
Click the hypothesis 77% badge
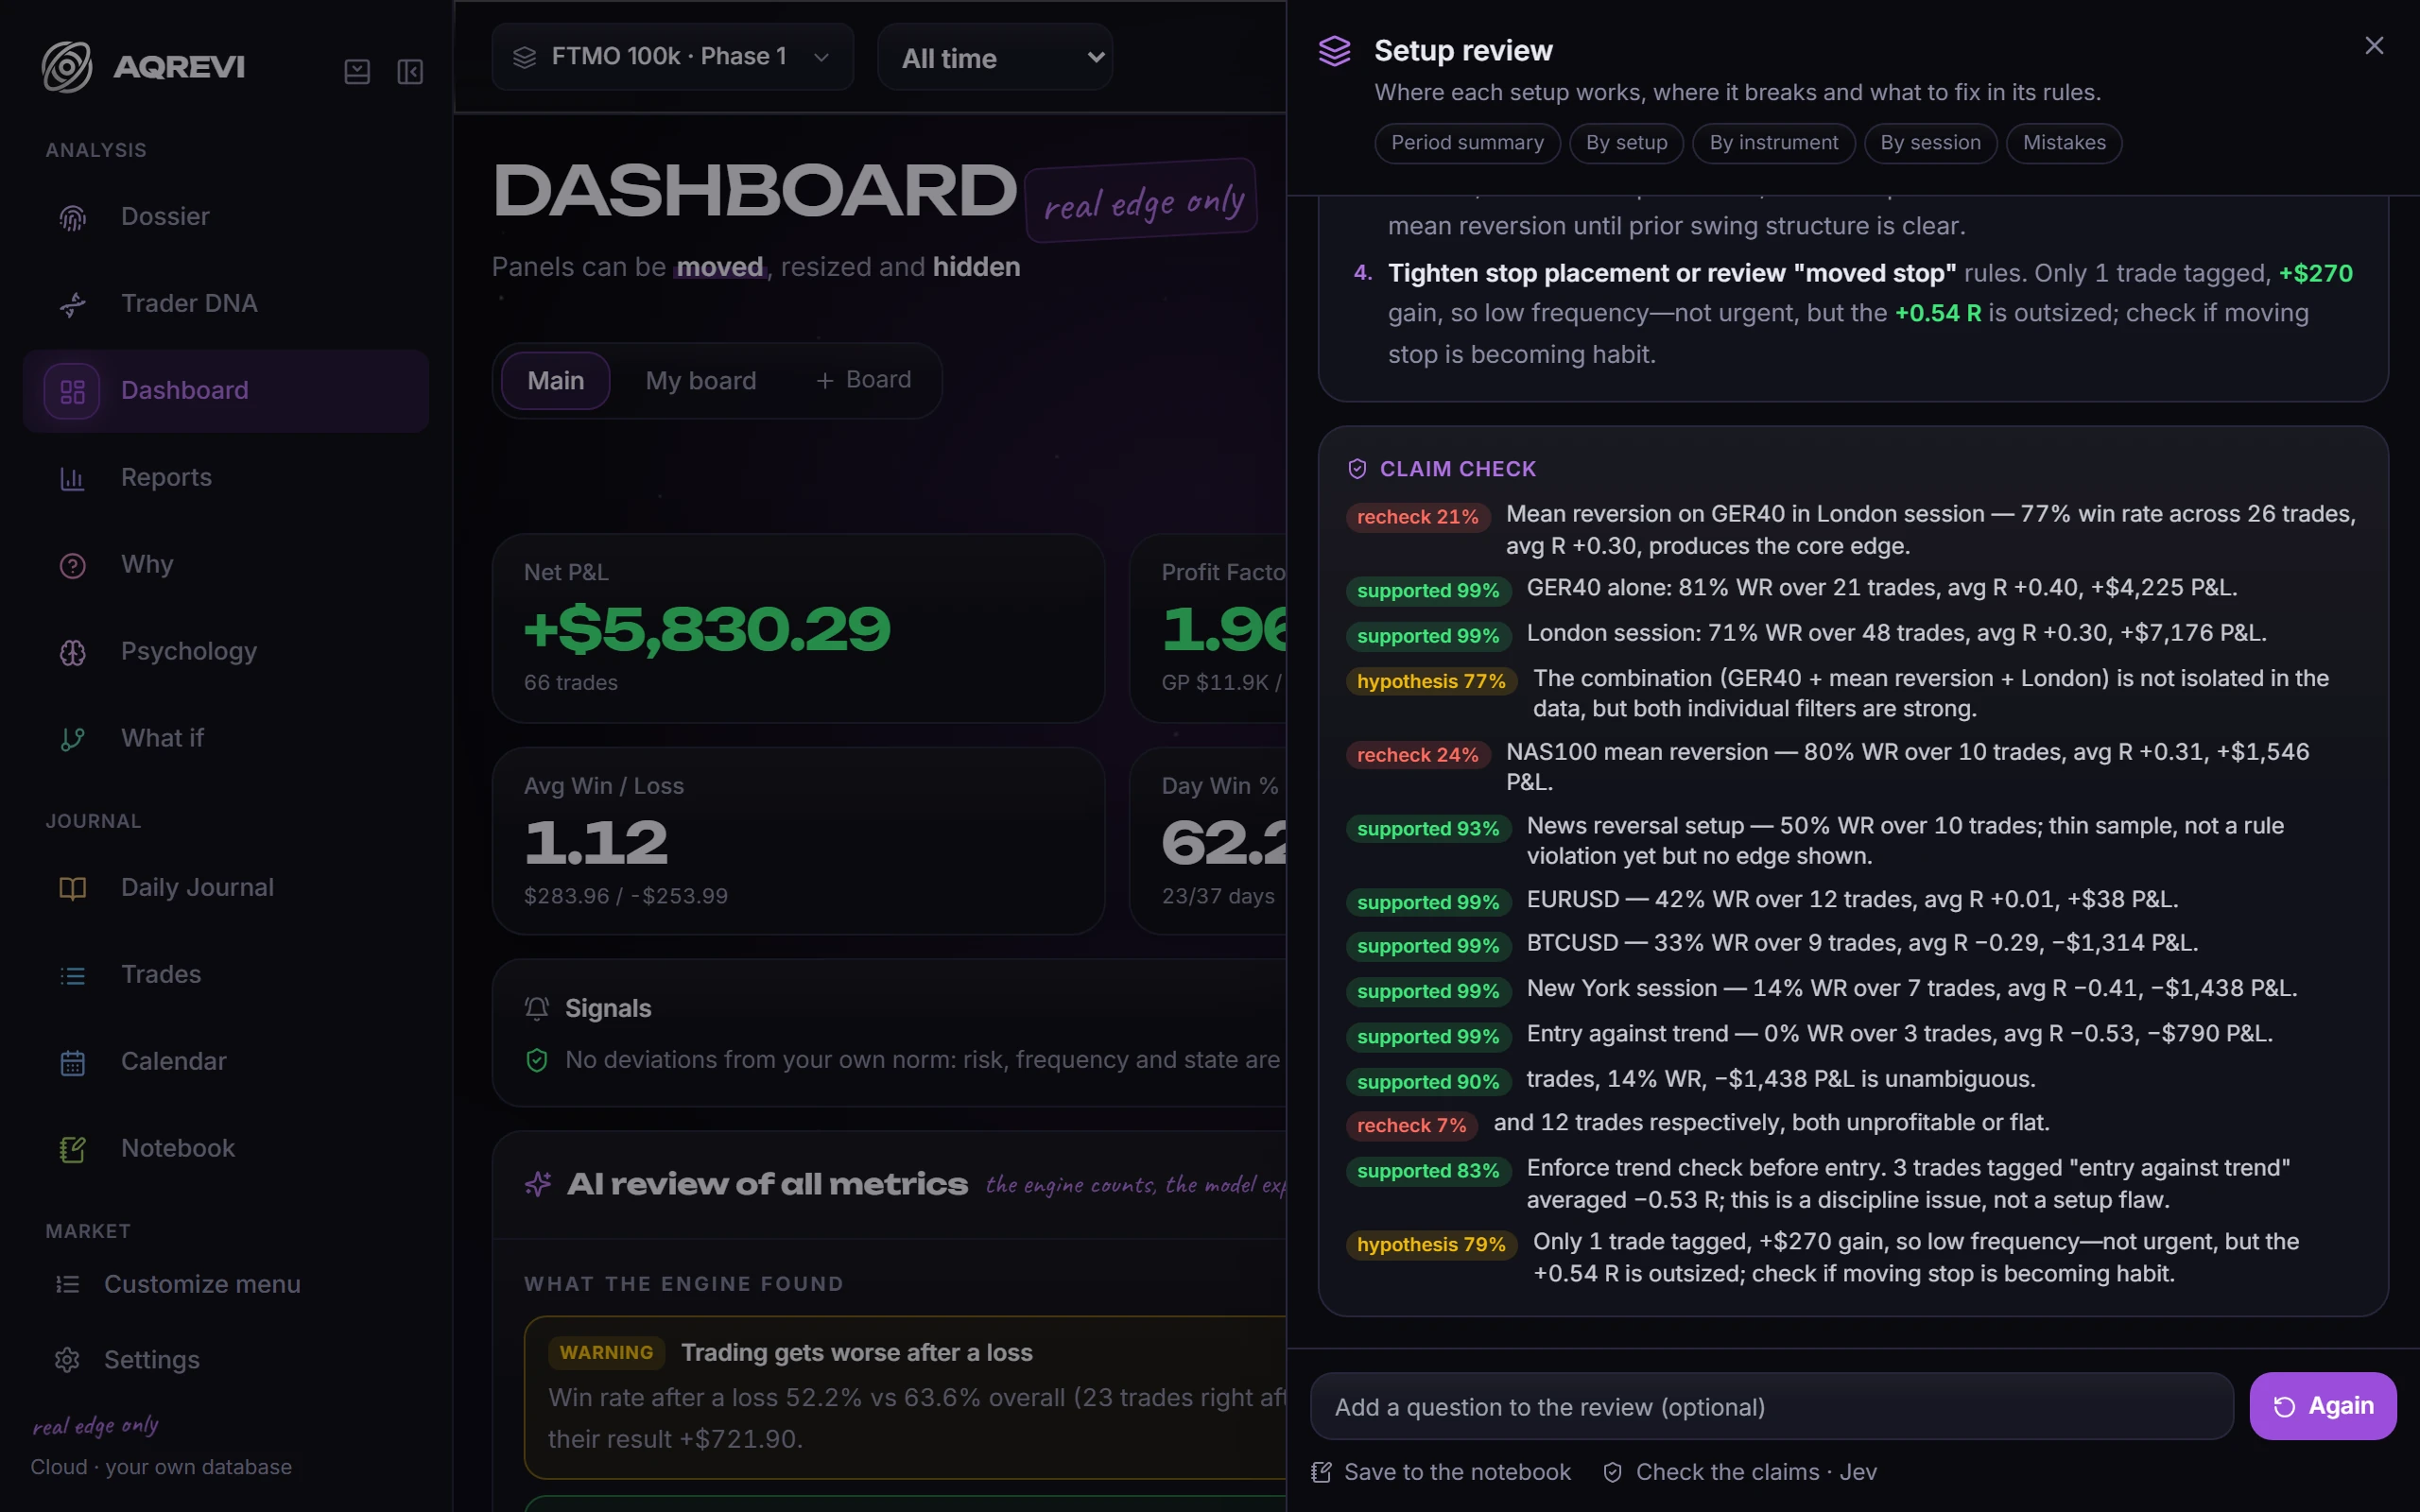click(x=1431, y=681)
